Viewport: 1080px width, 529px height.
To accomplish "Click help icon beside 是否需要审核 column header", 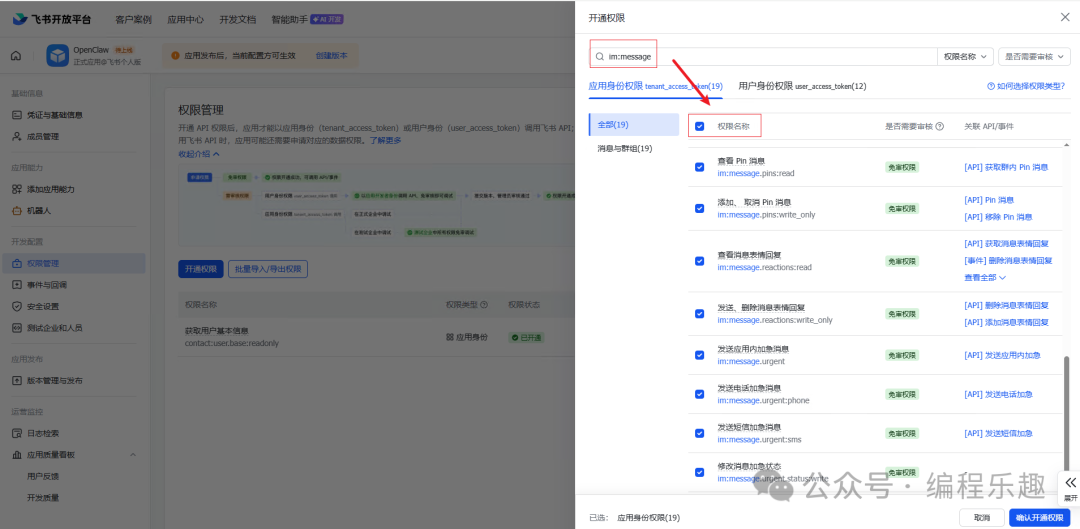I will click(939, 127).
